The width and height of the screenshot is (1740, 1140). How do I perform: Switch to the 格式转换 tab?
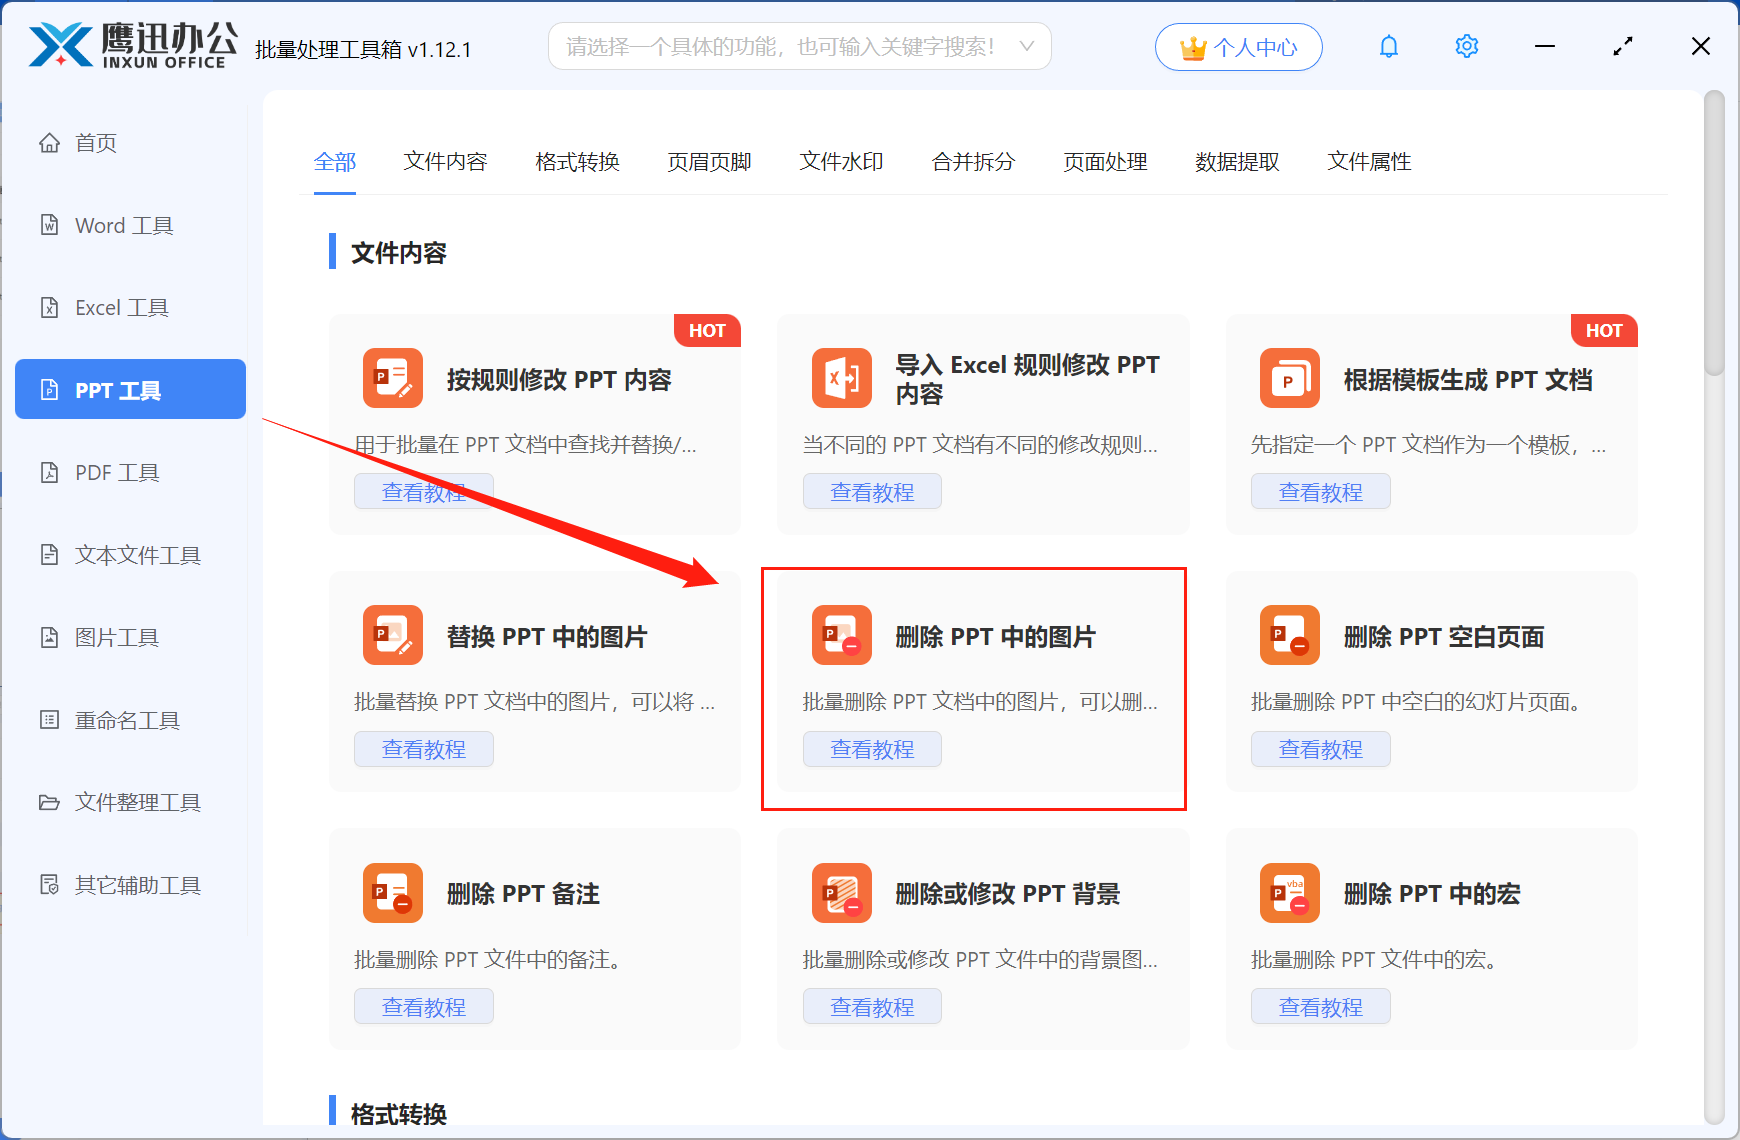click(x=577, y=162)
